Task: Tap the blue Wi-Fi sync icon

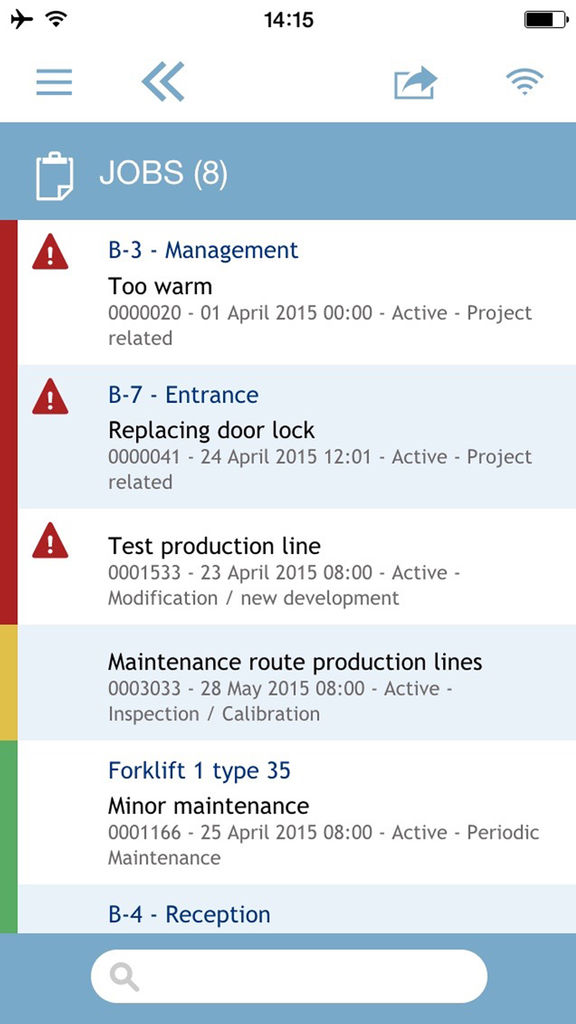Action: (524, 82)
